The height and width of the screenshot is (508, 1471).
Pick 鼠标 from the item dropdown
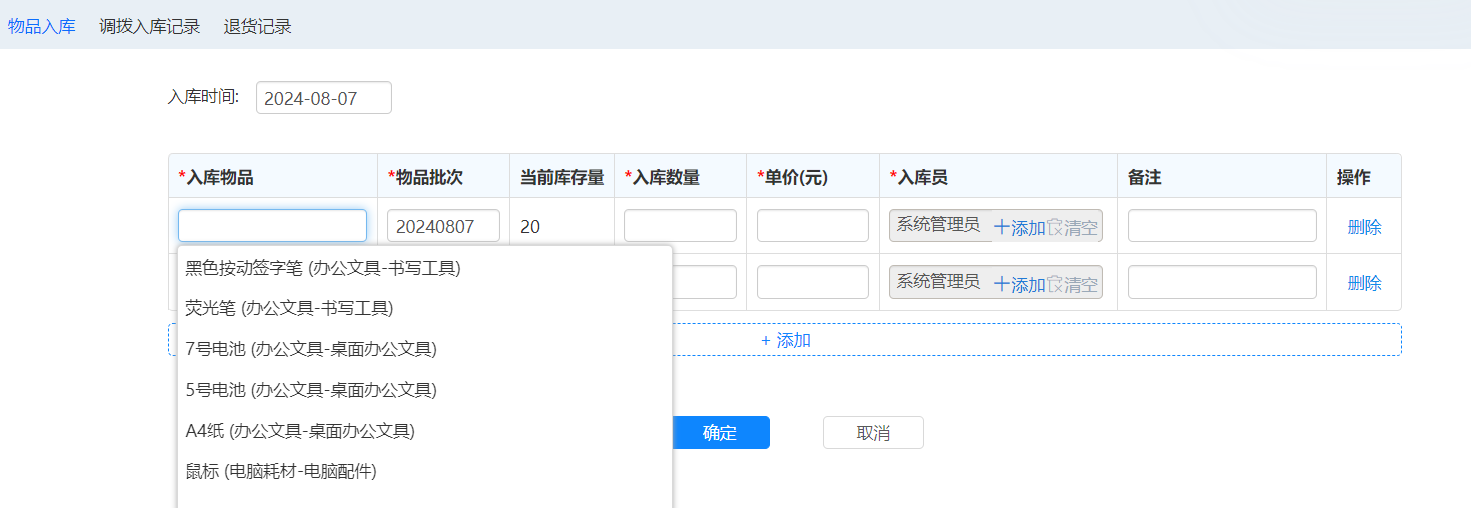click(281, 471)
